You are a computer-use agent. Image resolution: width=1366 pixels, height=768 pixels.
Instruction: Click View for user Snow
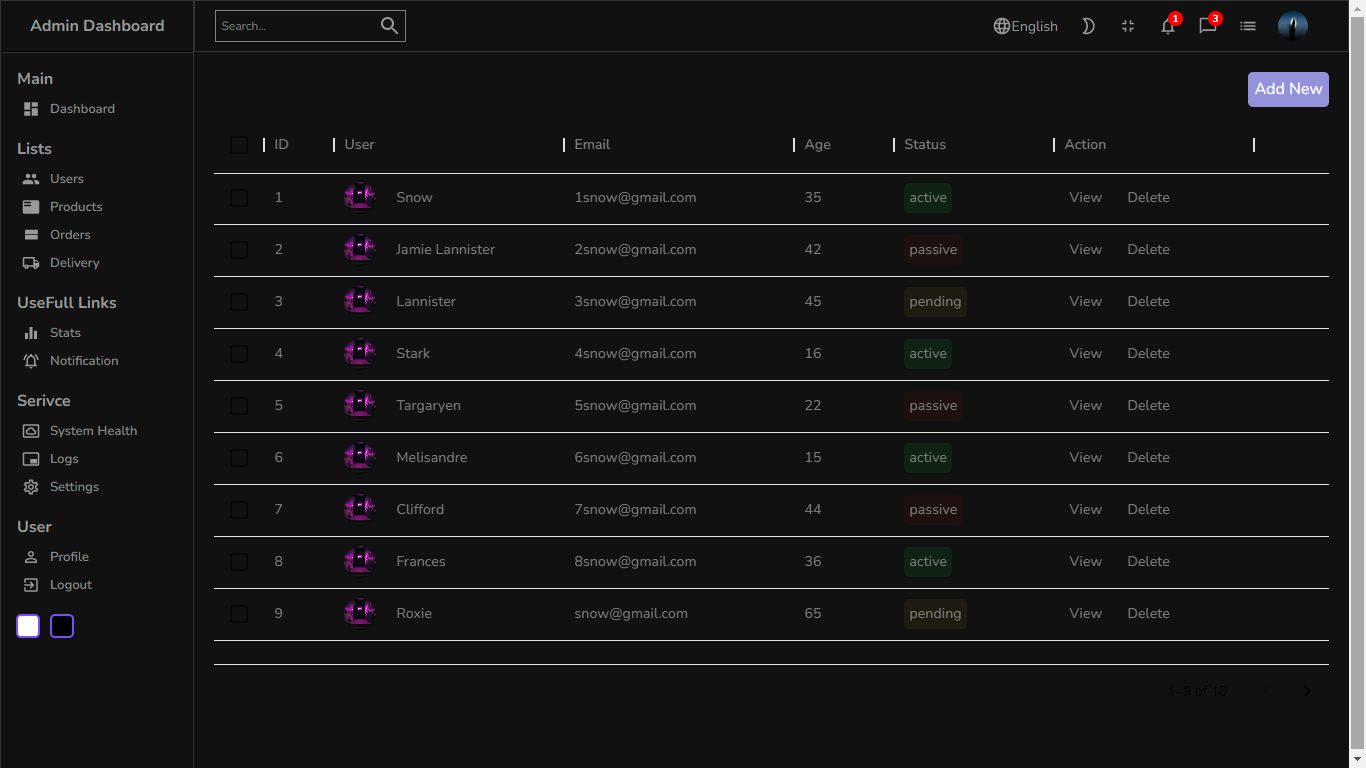1085,197
